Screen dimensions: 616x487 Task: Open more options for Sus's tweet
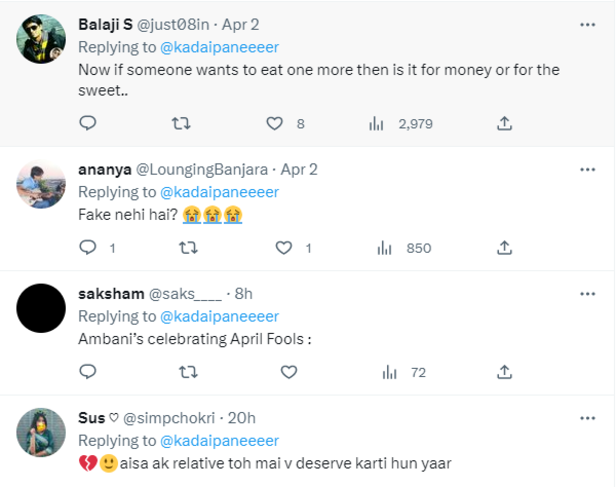[x=588, y=418]
